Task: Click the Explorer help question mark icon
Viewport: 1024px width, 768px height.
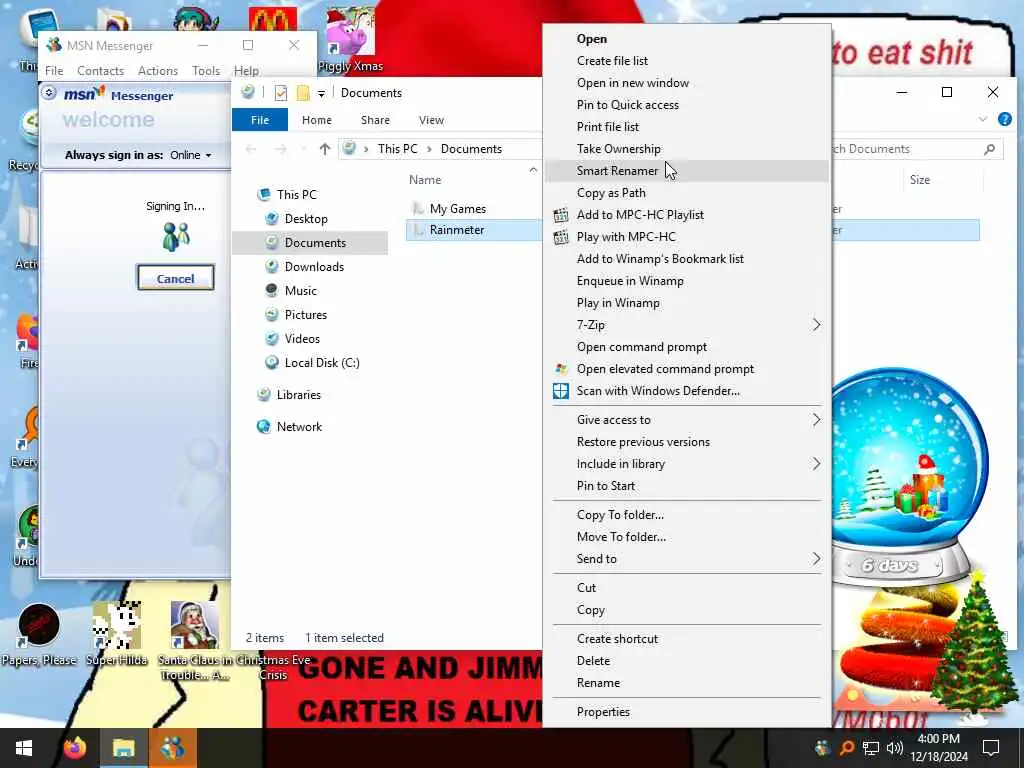Action: click(x=1005, y=120)
